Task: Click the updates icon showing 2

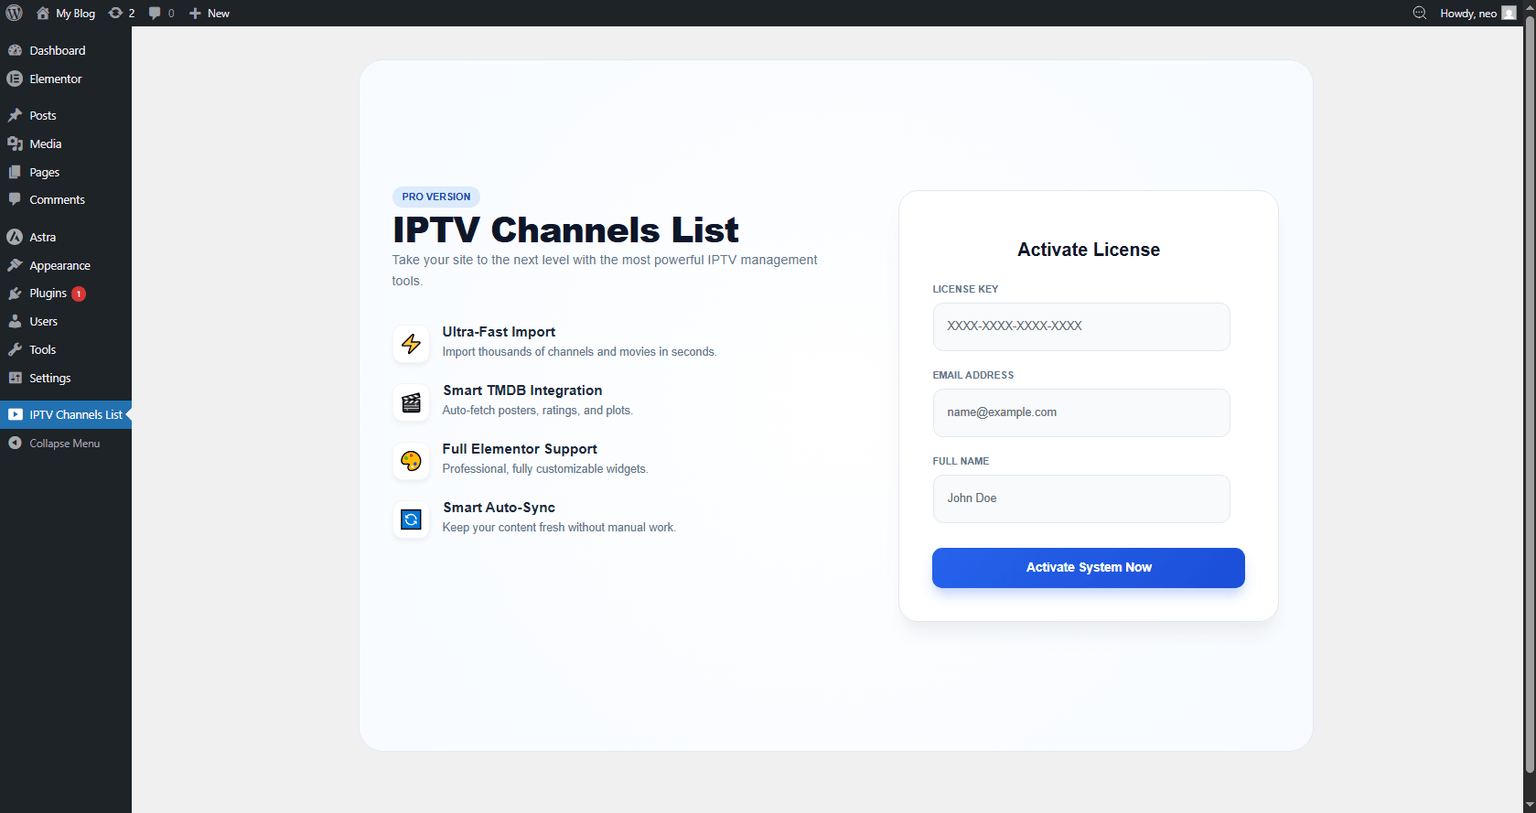Action: [115, 13]
